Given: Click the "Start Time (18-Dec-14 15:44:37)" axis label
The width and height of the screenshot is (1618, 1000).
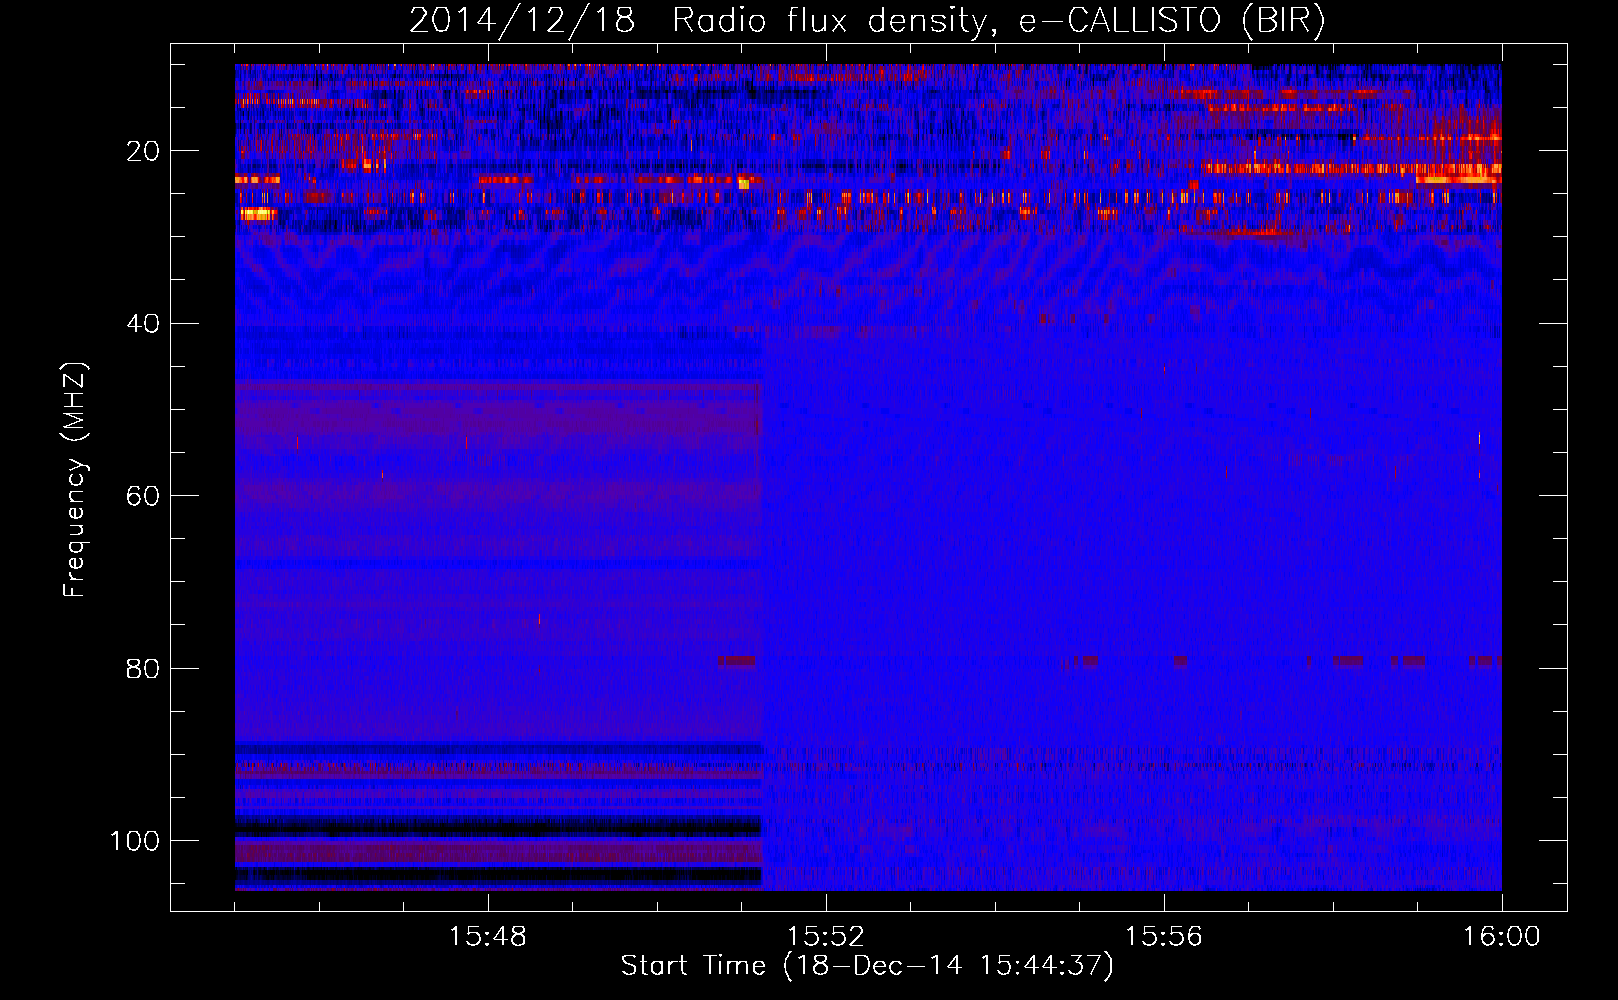Looking at the screenshot, I should coord(867,966).
